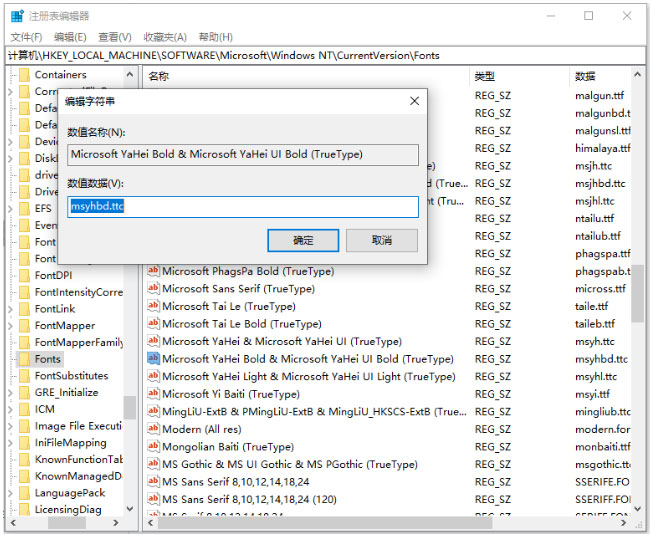Screen dimensions: 650x535
Task: Click tree pane horizontal scroll left arrow
Action: (x=13, y=523)
